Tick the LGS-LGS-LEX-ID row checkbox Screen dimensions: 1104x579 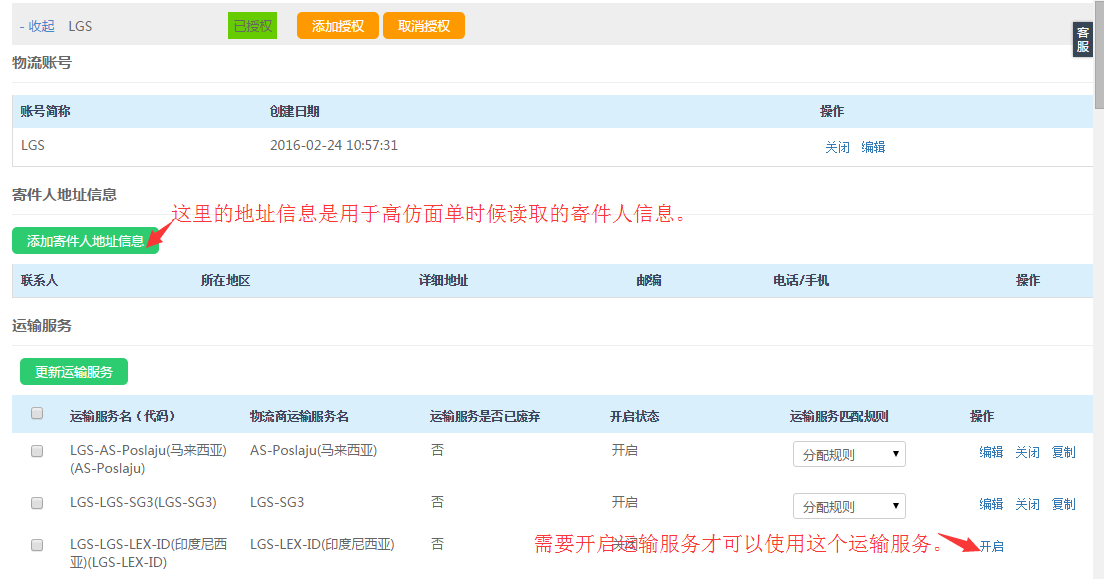click(37, 545)
